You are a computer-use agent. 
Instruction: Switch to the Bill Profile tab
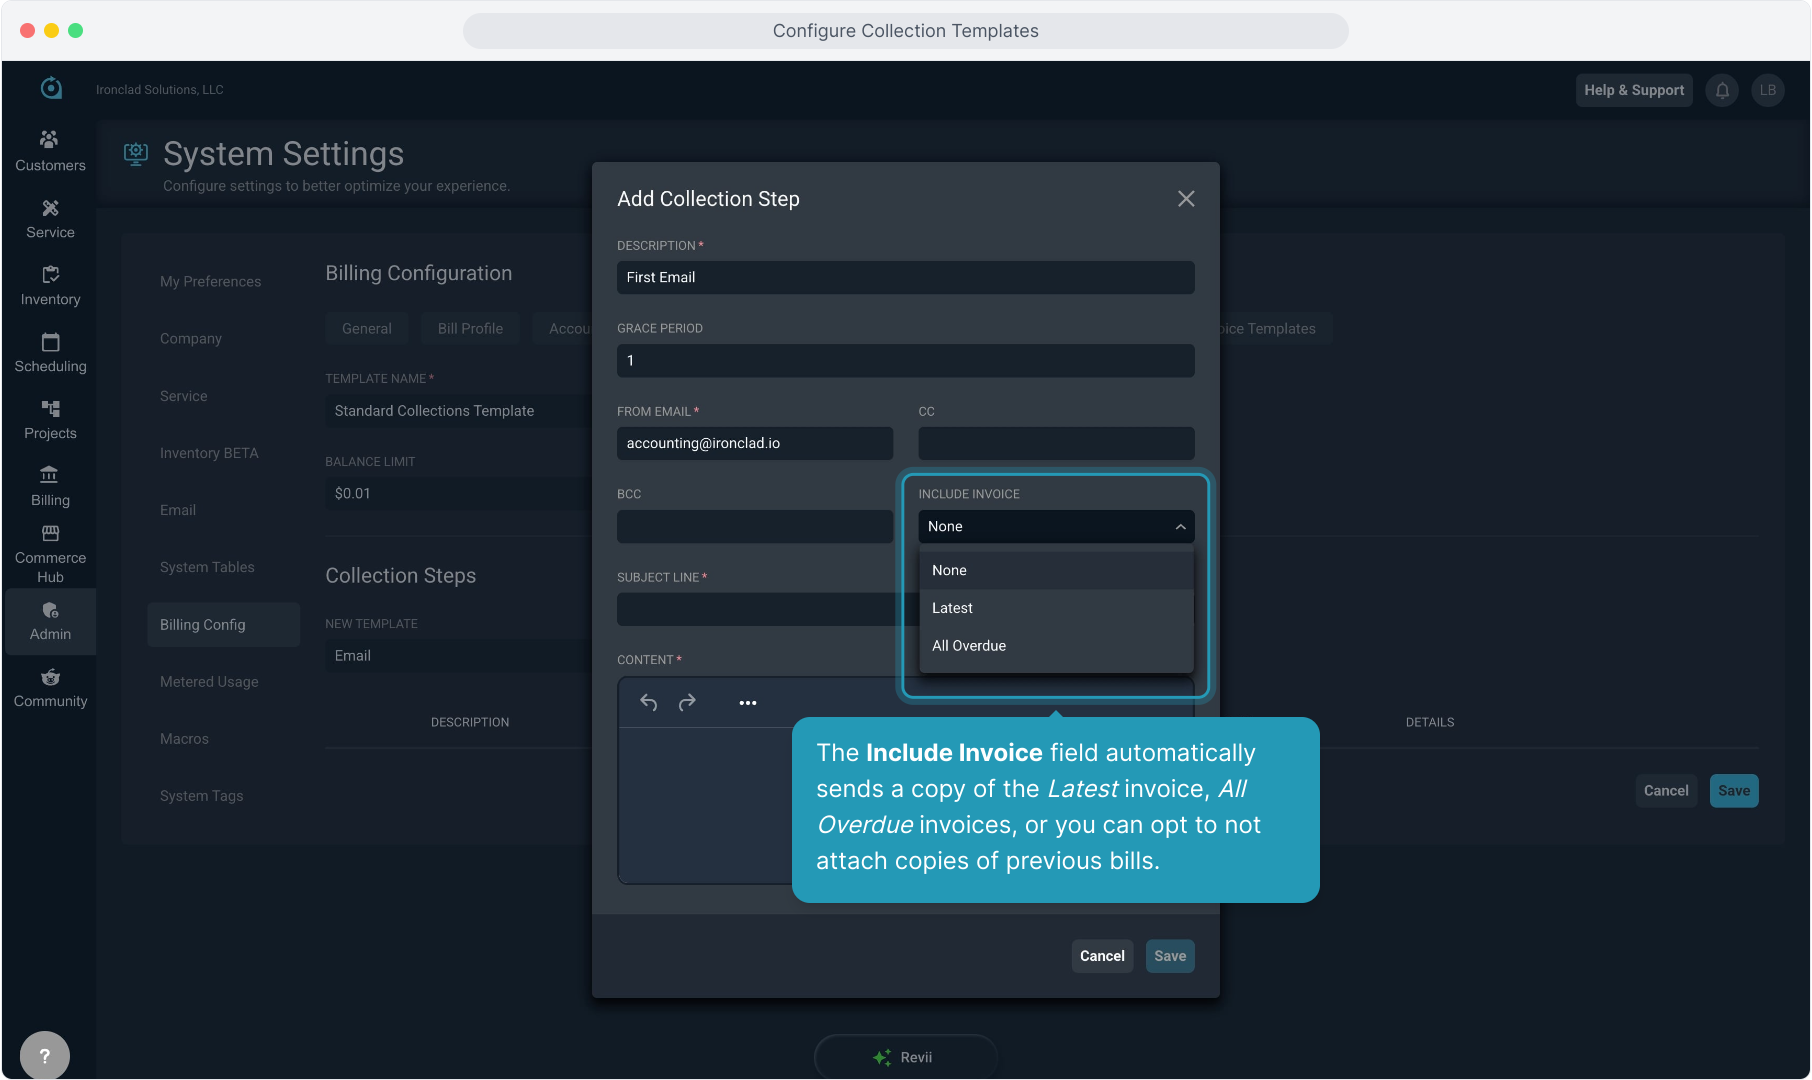coord(470,329)
